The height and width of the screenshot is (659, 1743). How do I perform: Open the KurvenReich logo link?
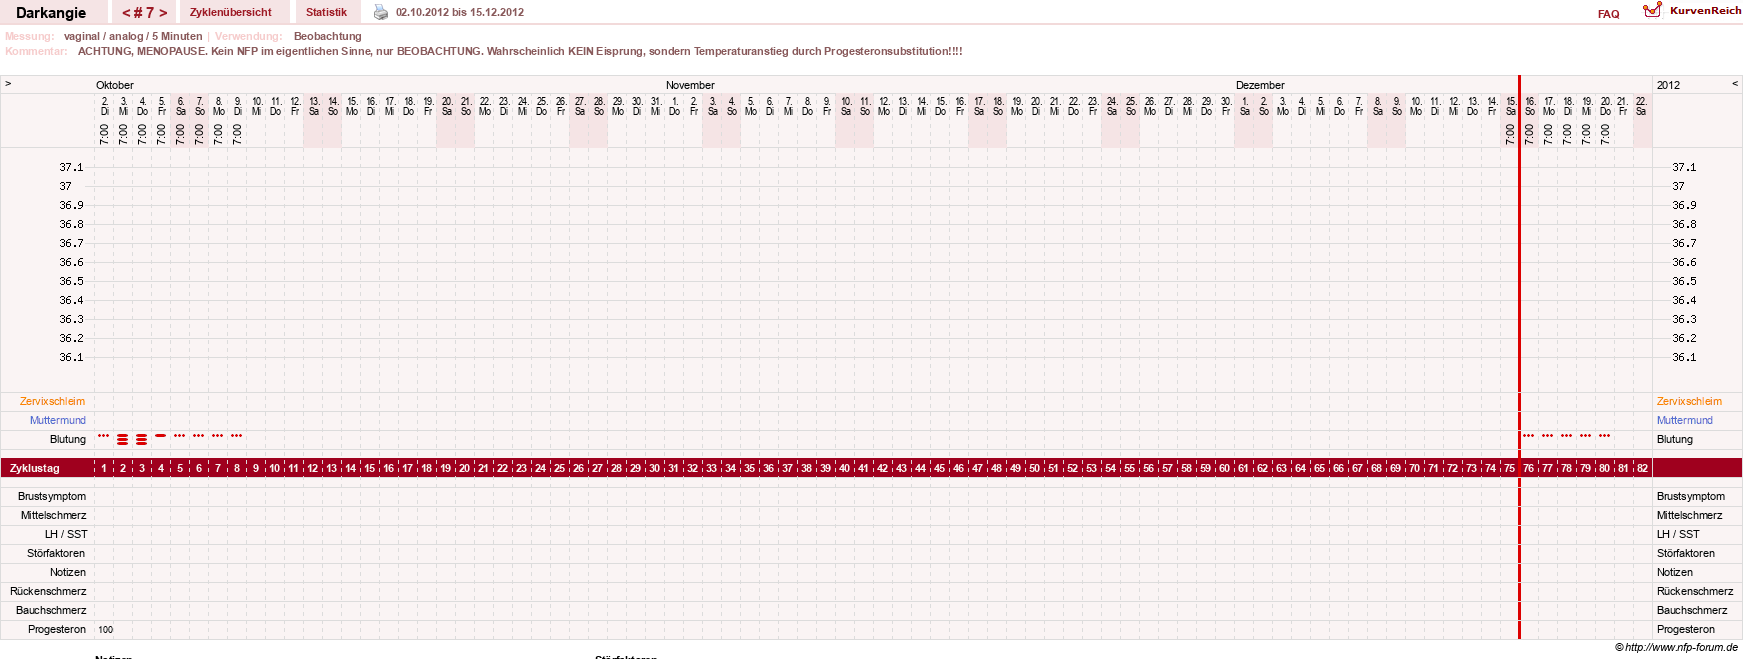tap(1692, 11)
